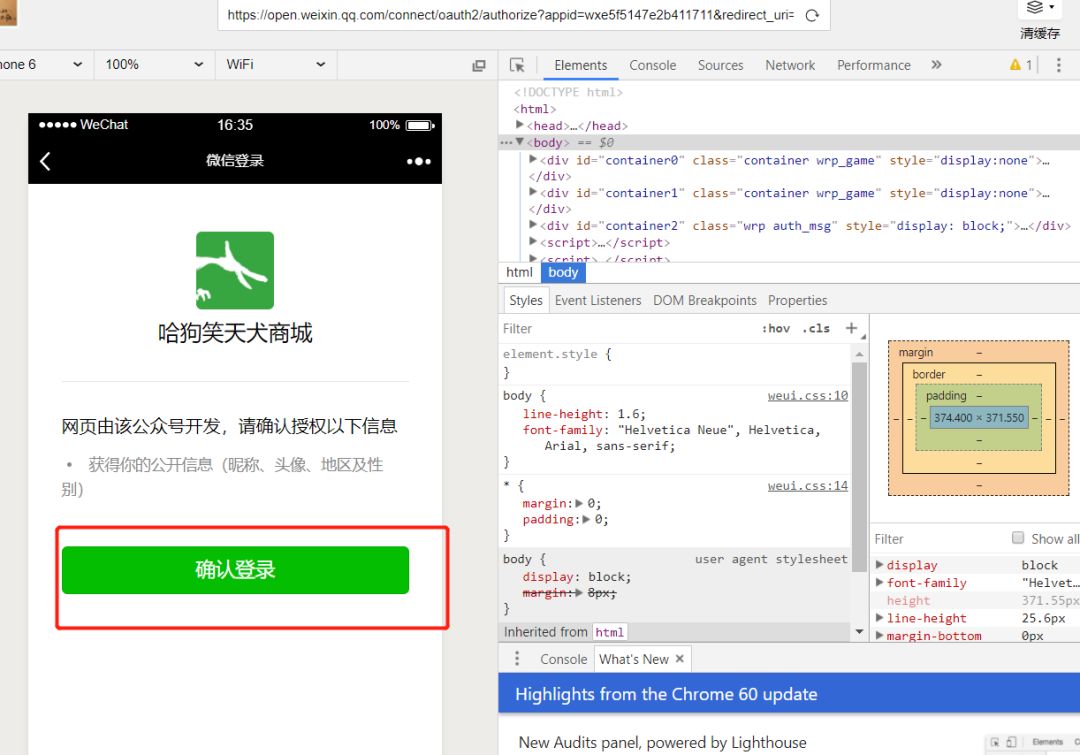Tap the back arrow in WeChat header

[x=45, y=161]
